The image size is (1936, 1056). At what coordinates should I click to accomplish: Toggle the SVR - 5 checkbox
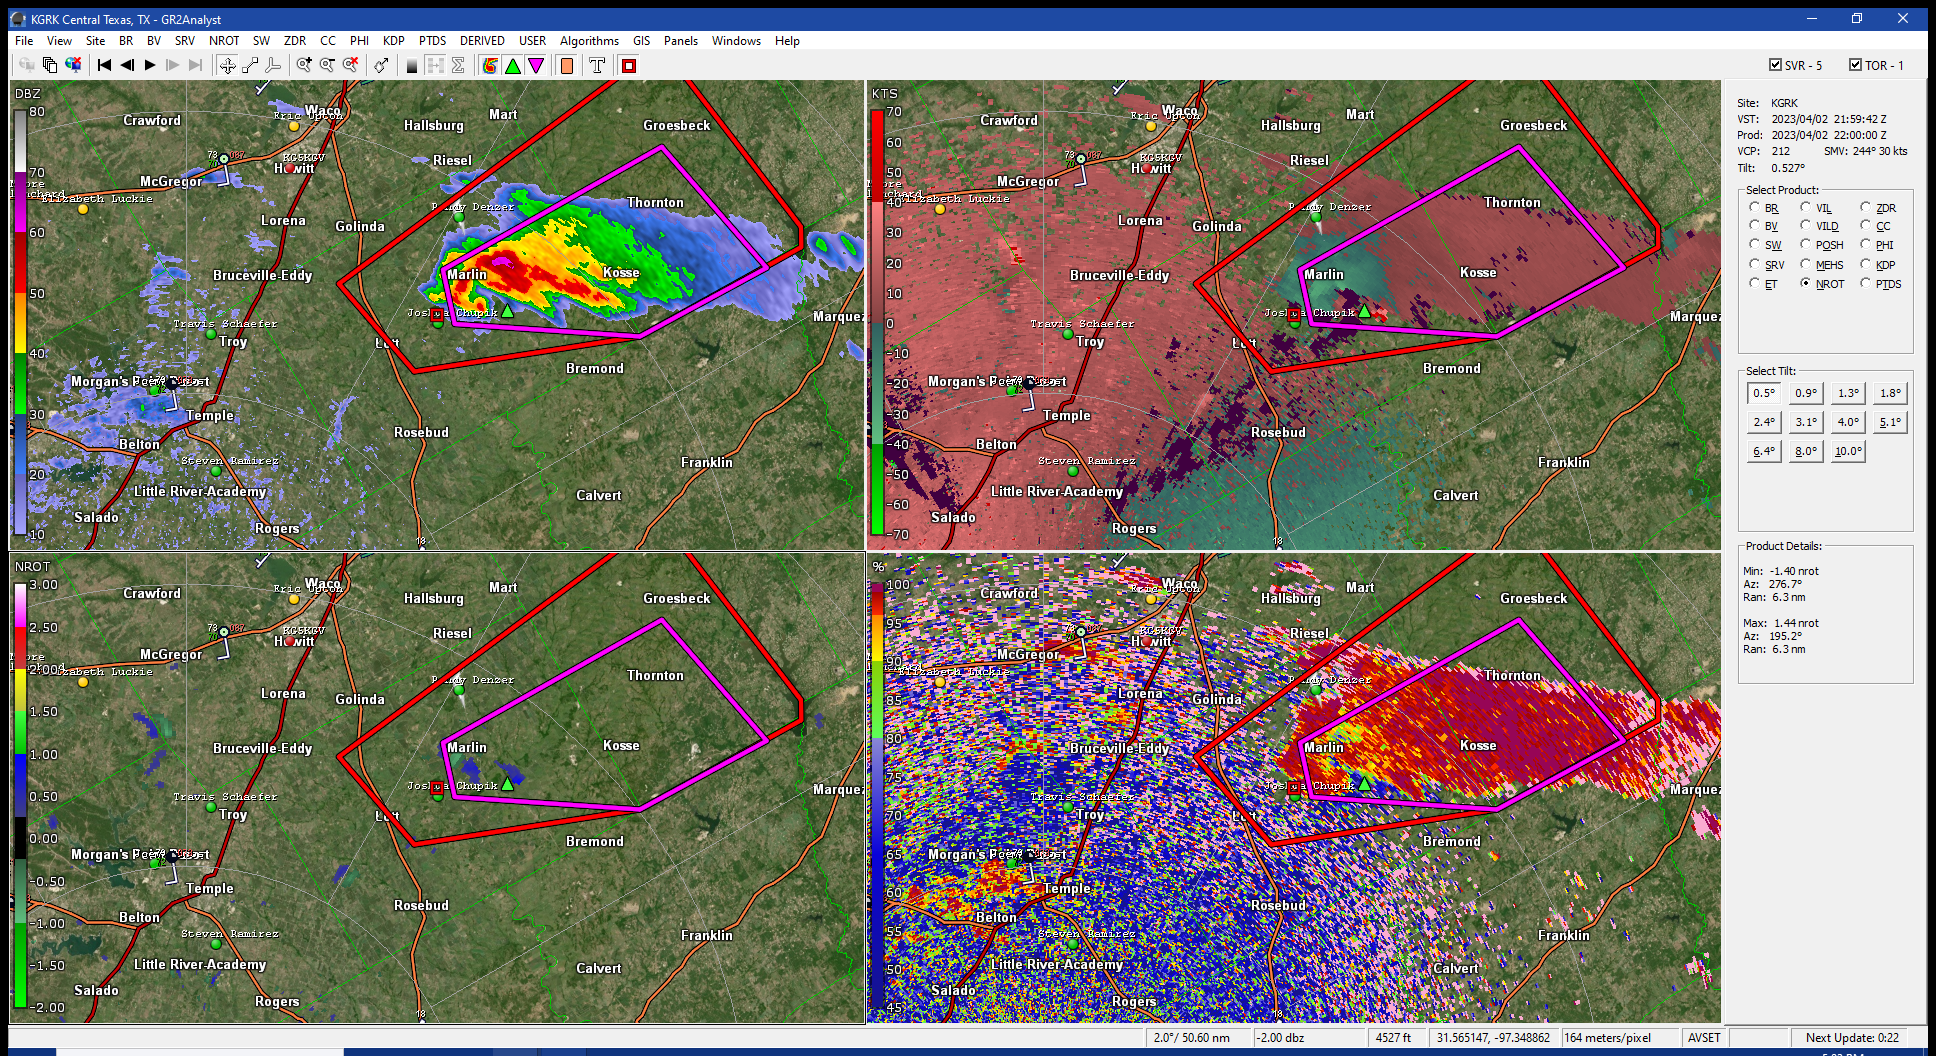point(1776,65)
